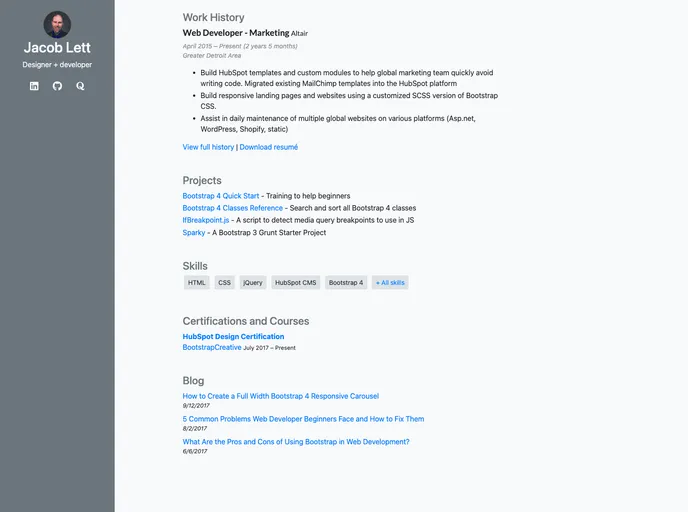
Task: Open the IfBreakpoint.js project link
Action: (x=206, y=220)
